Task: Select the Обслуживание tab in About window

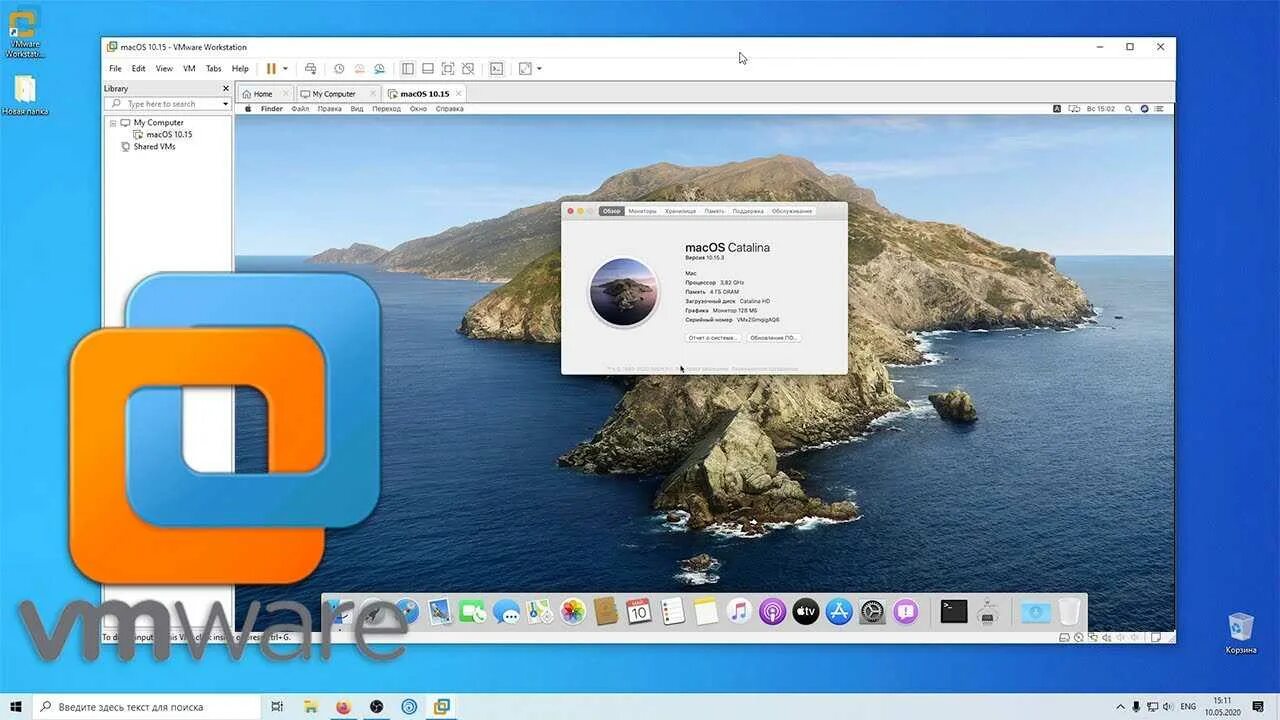Action: pos(792,211)
